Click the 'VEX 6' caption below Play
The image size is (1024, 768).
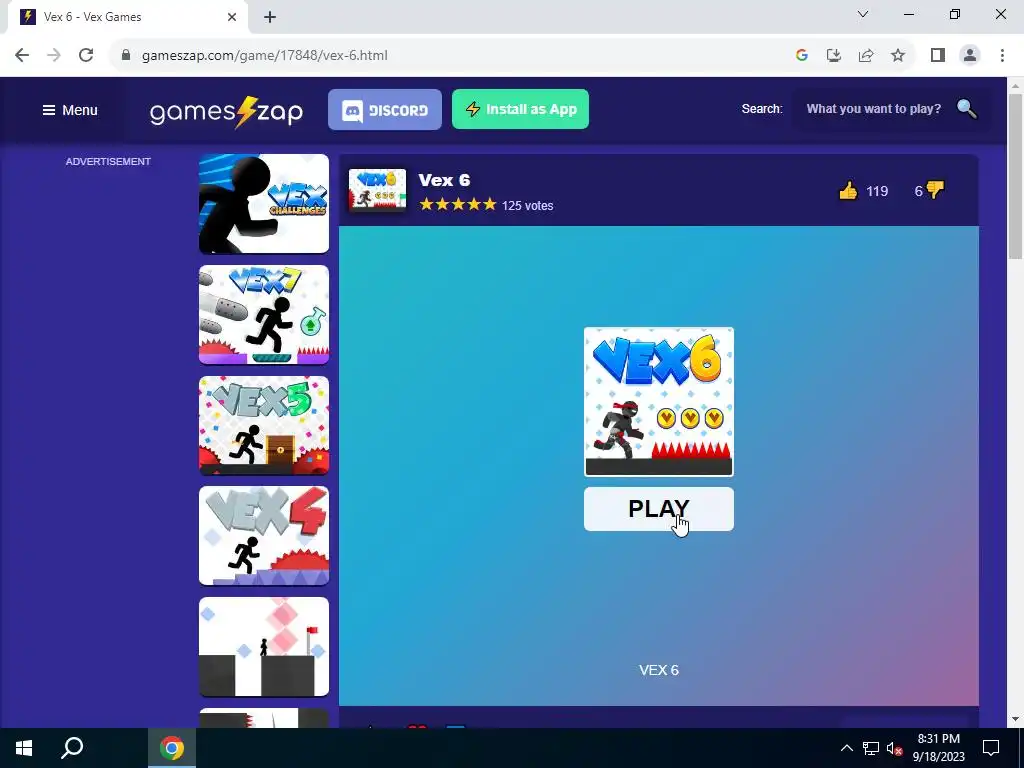click(x=658, y=670)
